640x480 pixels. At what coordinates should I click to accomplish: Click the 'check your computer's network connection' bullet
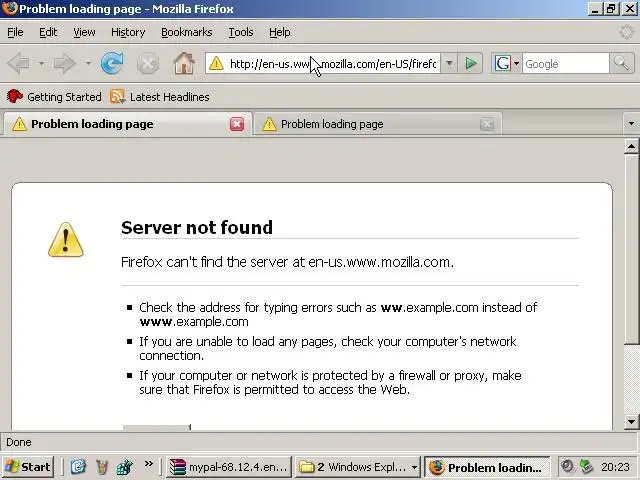[x=328, y=348]
